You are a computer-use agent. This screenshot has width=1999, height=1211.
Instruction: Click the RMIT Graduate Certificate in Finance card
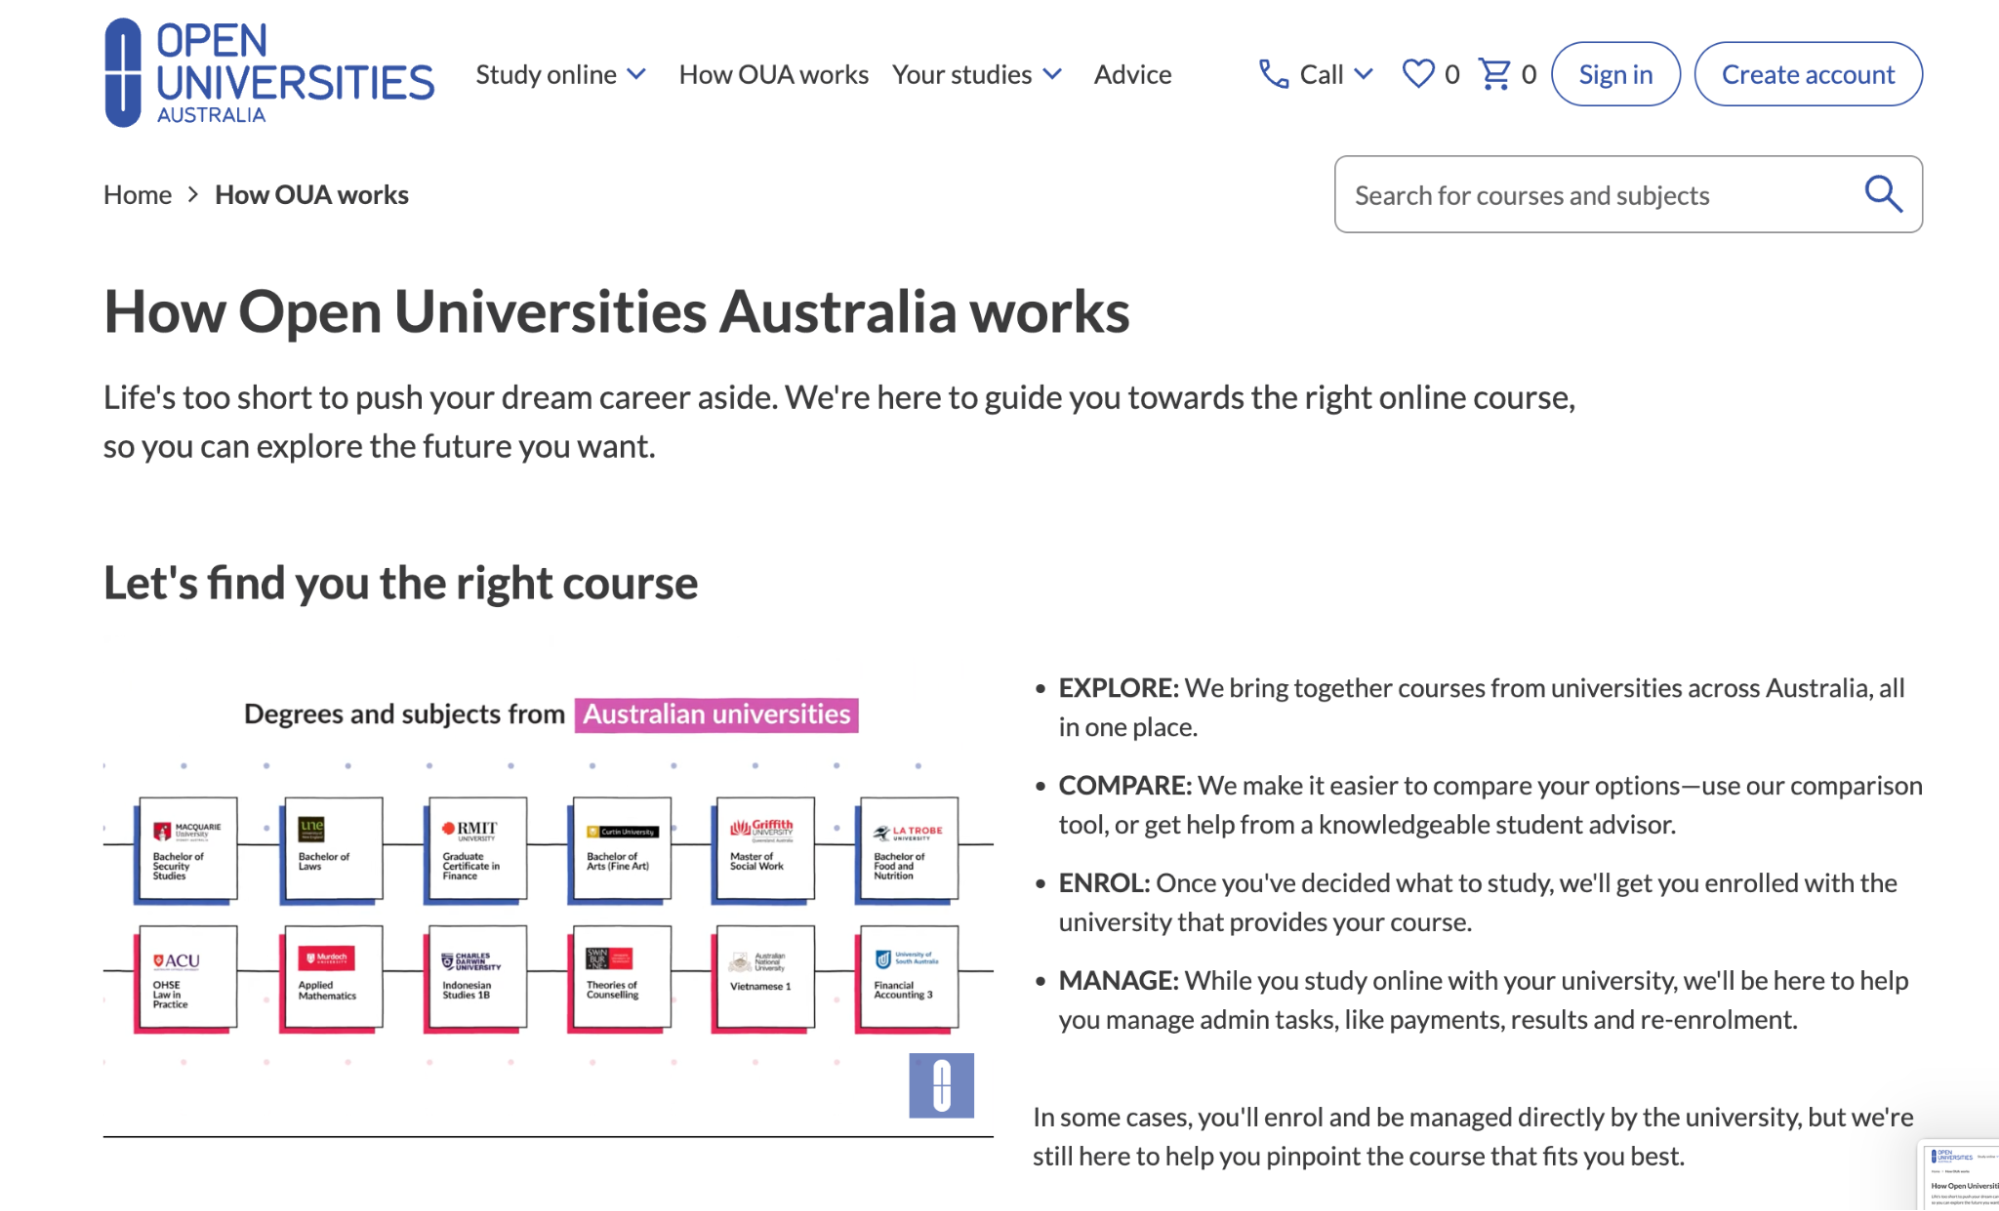coord(476,849)
